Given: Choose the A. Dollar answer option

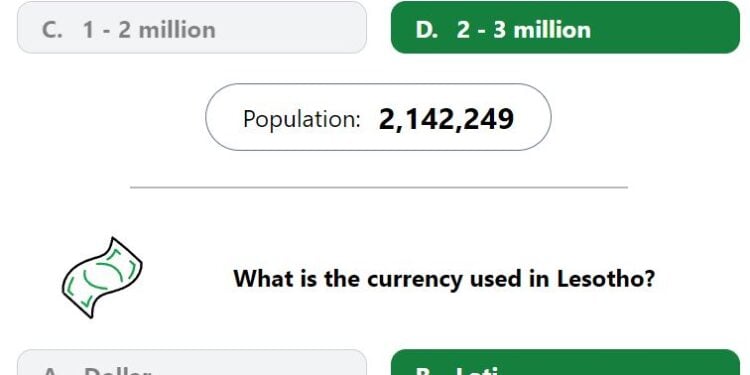Looking at the screenshot, I should (x=192, y=362).
